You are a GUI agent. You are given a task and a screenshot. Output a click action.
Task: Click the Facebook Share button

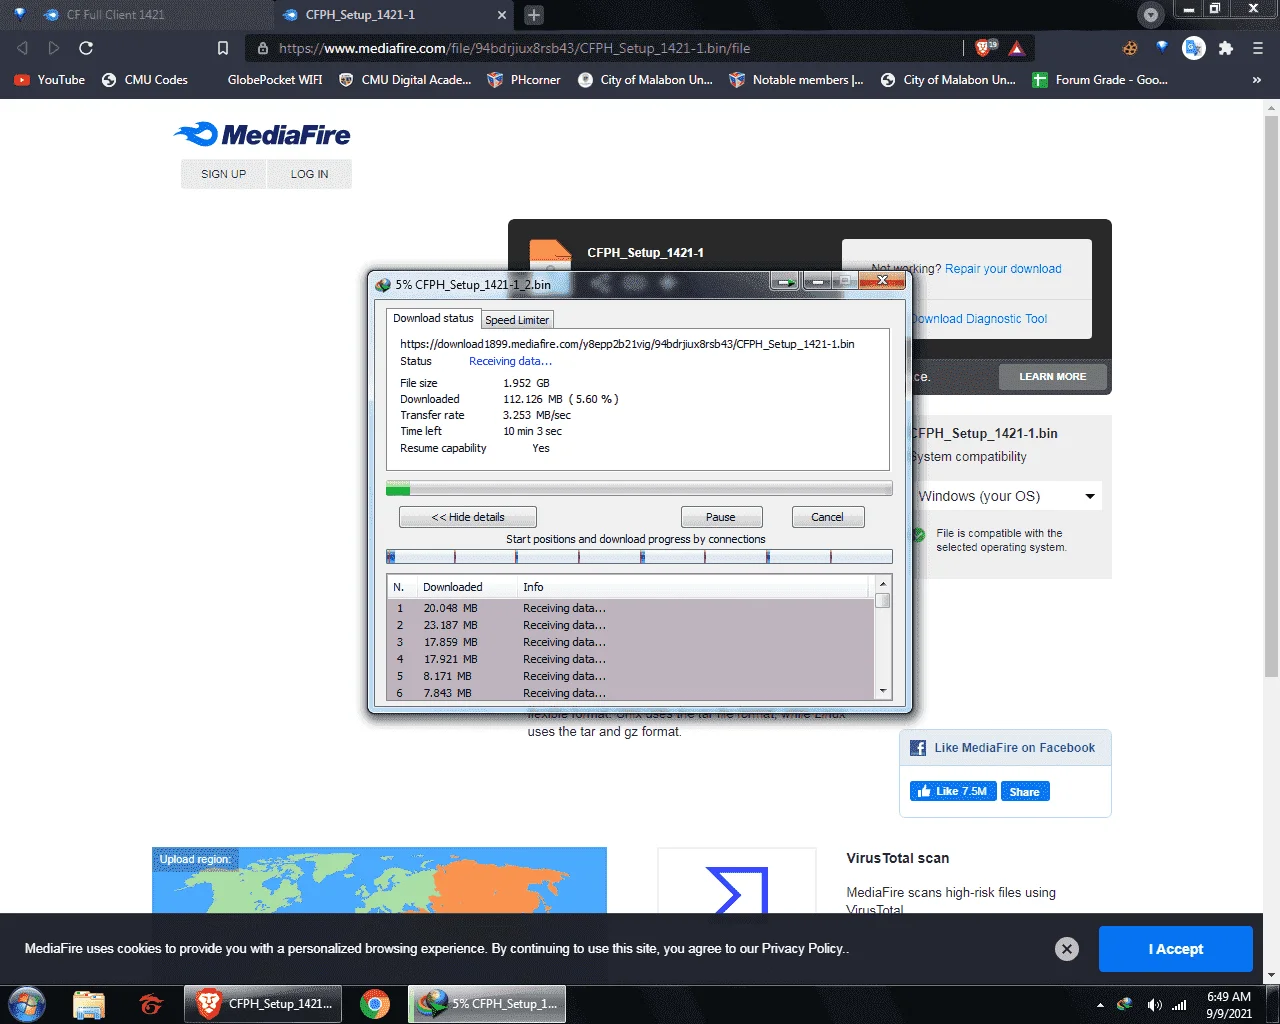point(1024,791)
